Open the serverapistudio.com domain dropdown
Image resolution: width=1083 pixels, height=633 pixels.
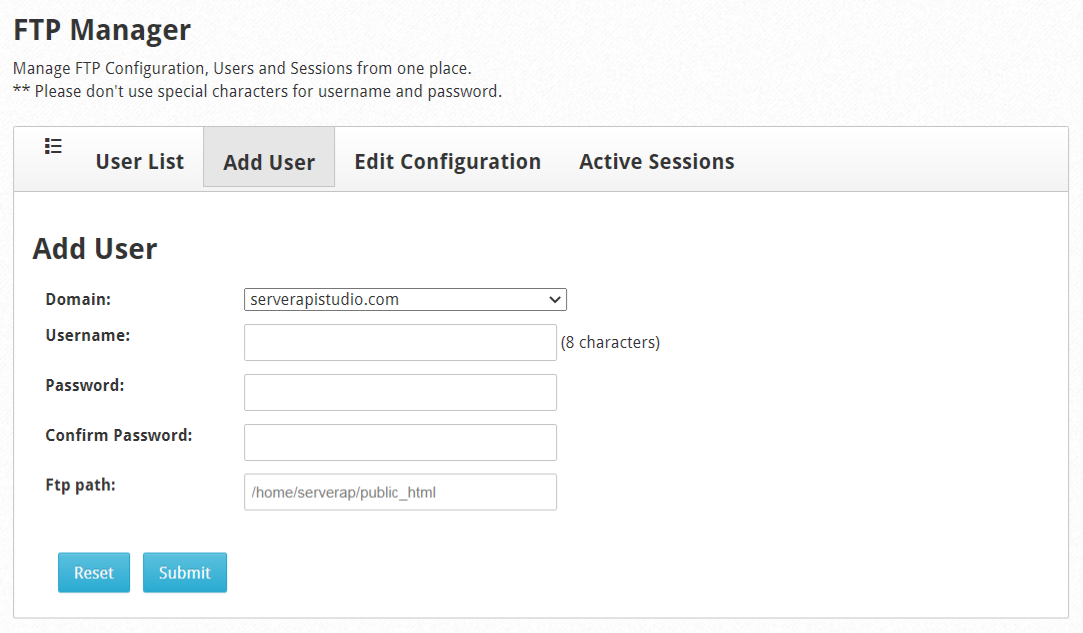(x=405, y=299)
